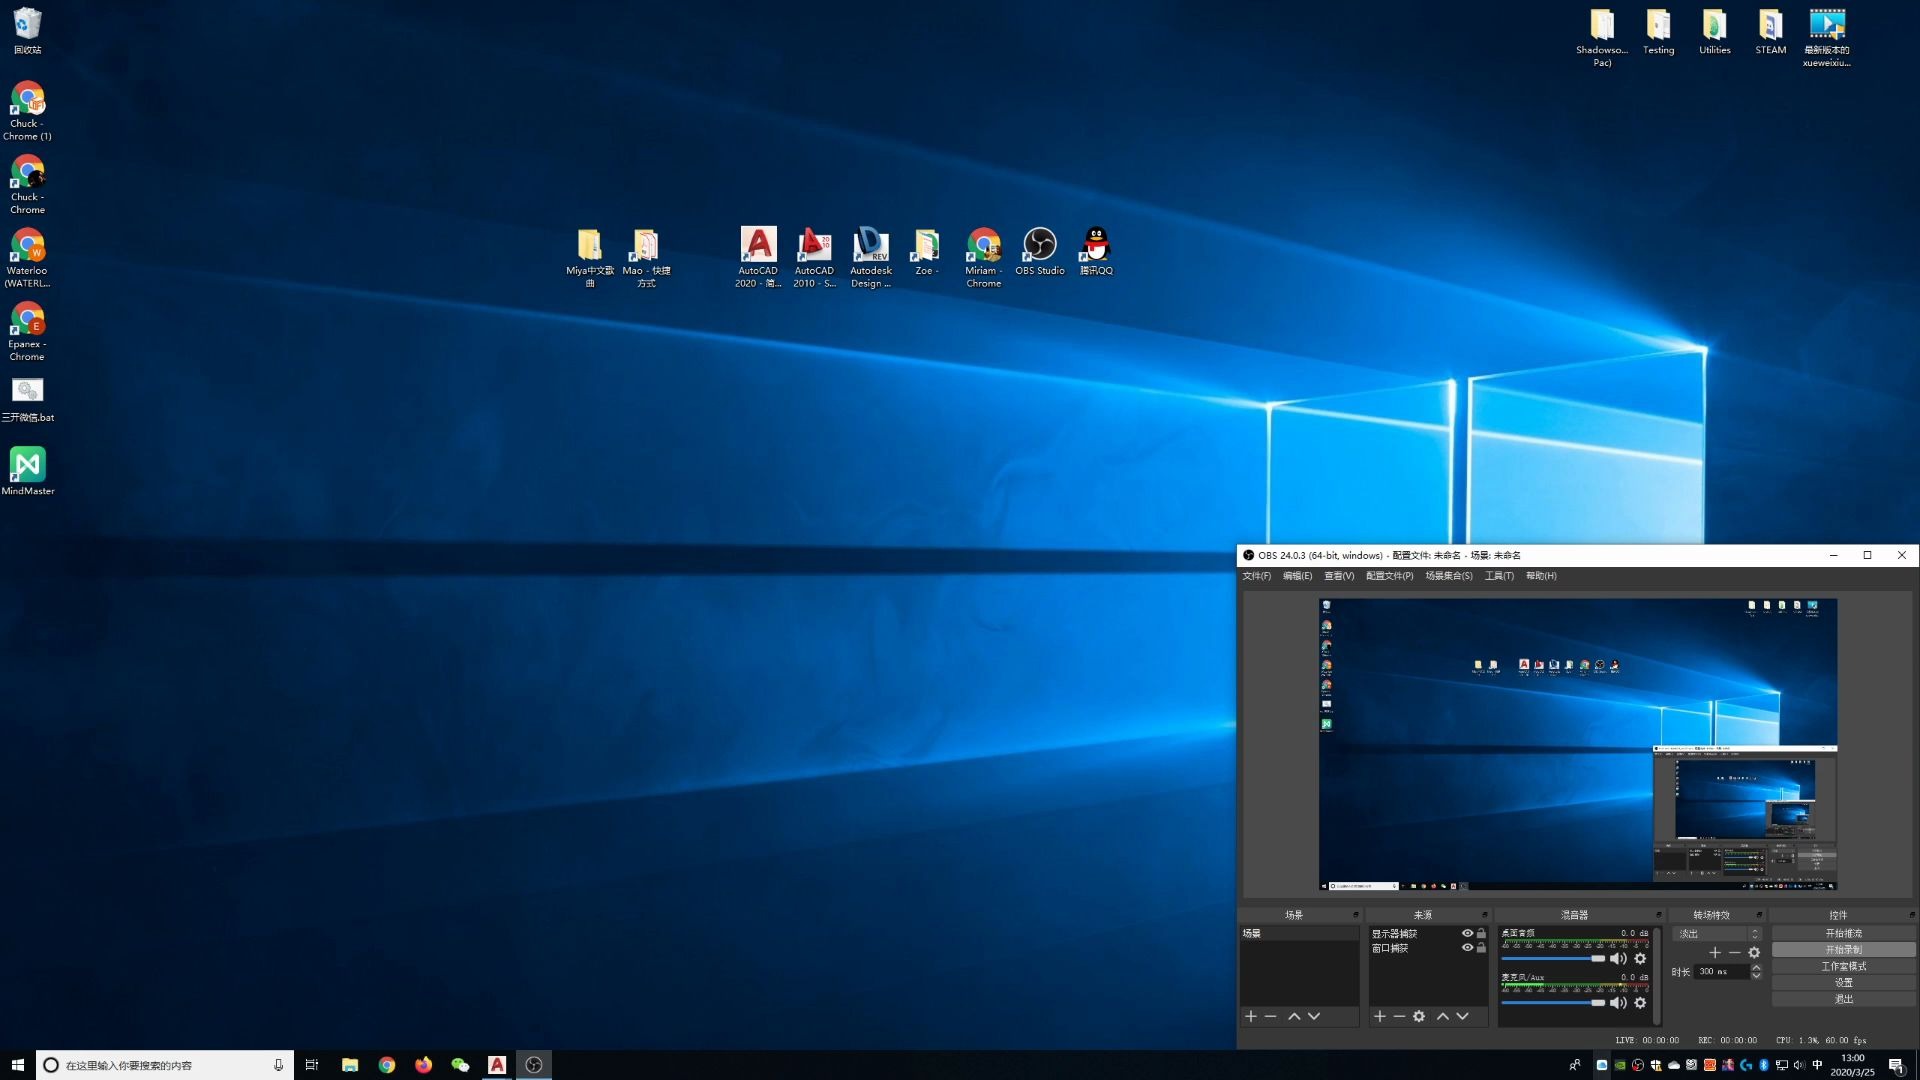
Task: Expand OBS 工具(T) menu item
Action: tap(1499, 575)
